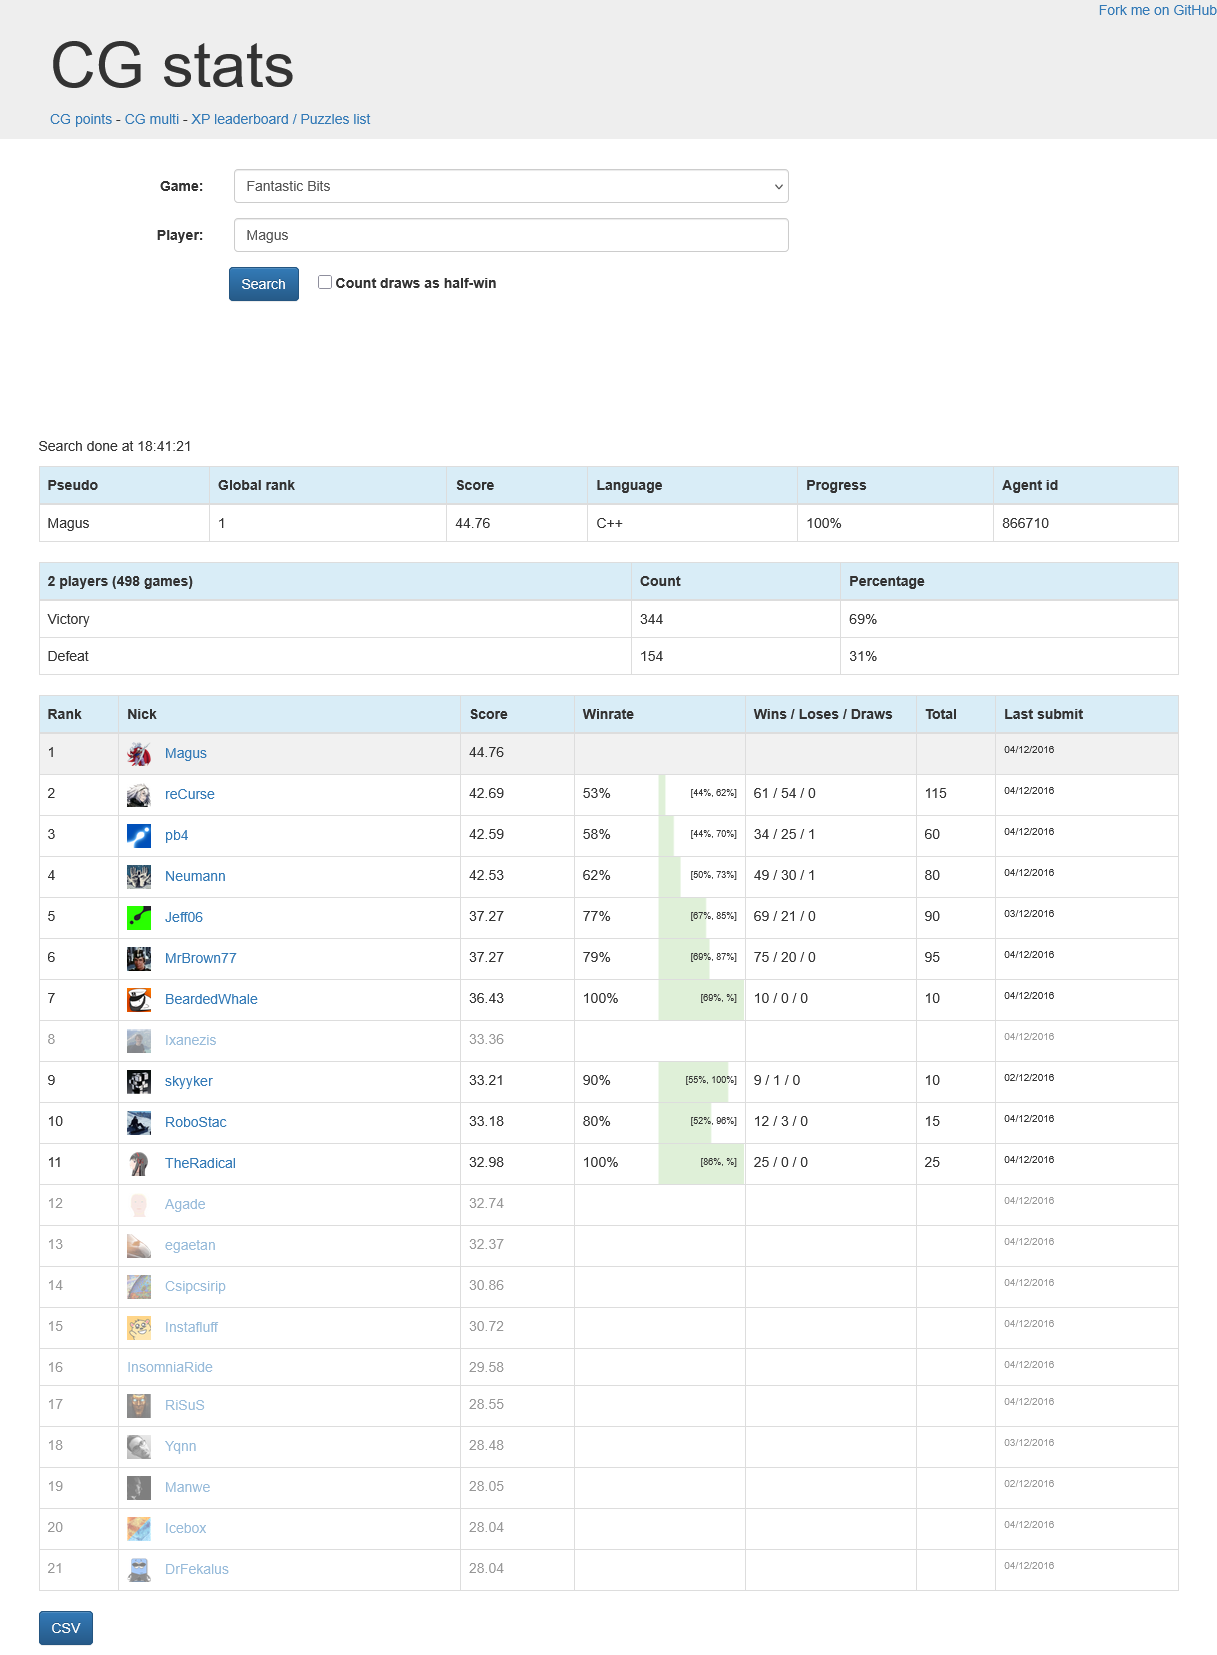1217x1655 pixels.
Task: Click Icebox avatar icon
Action: [139, 1529]
